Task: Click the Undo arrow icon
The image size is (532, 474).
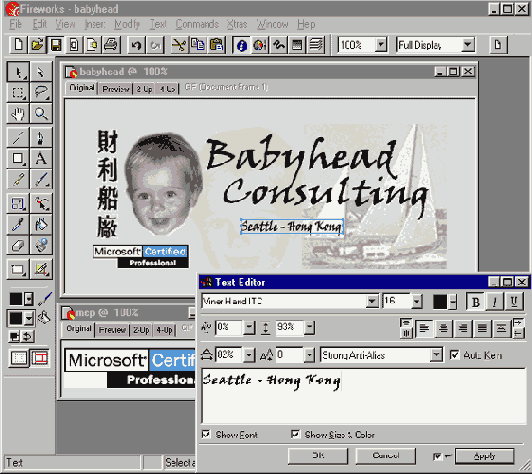Action: point(136,45)
